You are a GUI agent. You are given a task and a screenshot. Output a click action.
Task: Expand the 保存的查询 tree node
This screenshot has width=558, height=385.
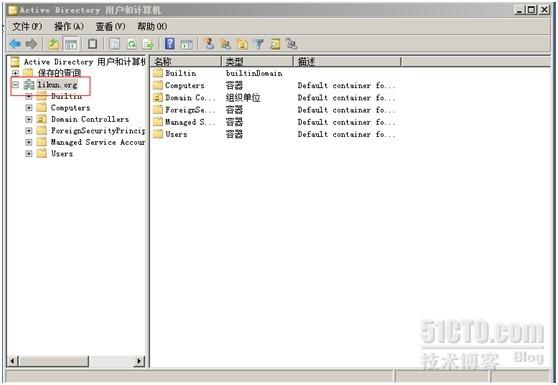[15, 73]
